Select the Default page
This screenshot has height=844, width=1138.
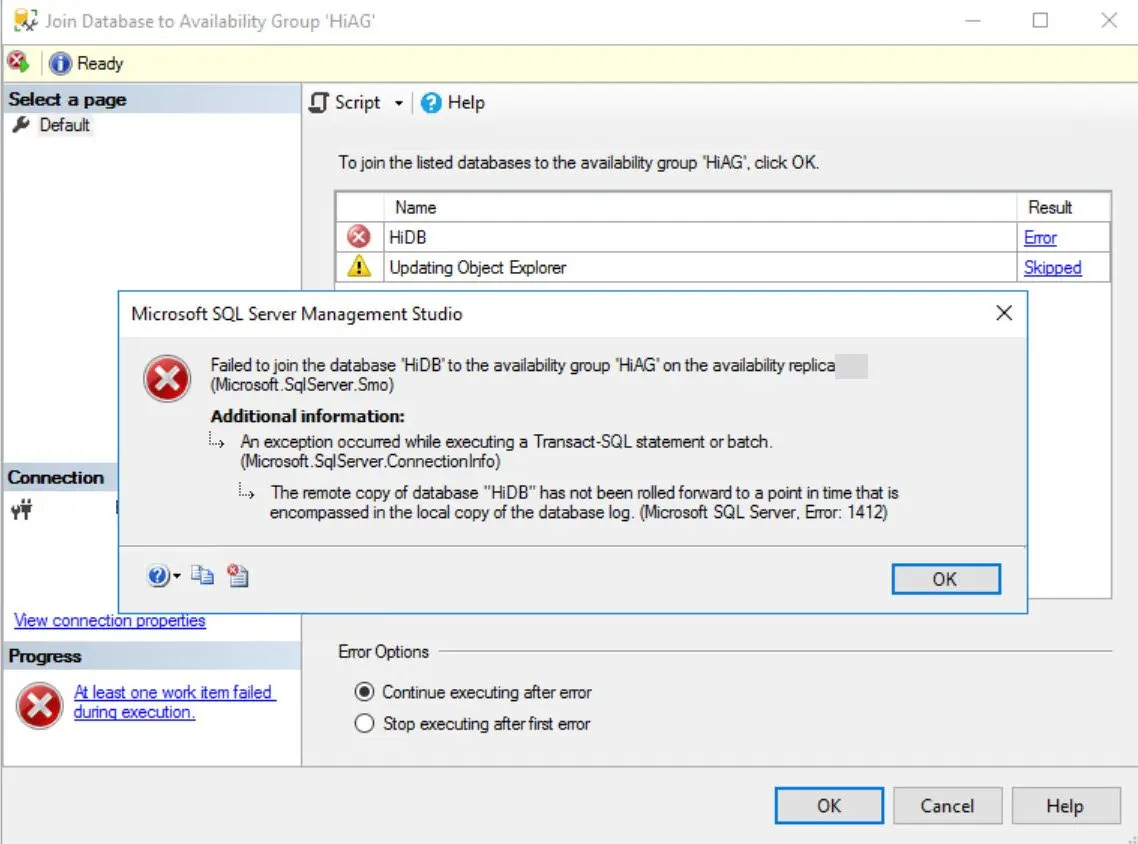[65, 125]
